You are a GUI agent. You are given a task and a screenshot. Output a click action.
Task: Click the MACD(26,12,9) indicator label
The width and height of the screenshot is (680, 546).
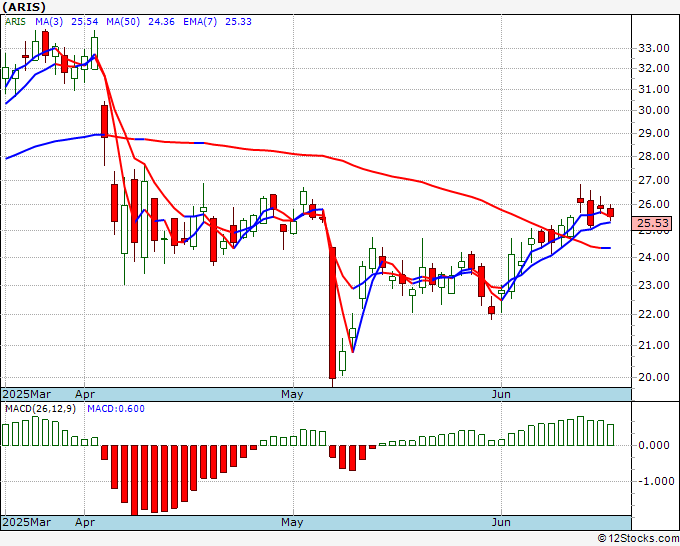(40, 409)
